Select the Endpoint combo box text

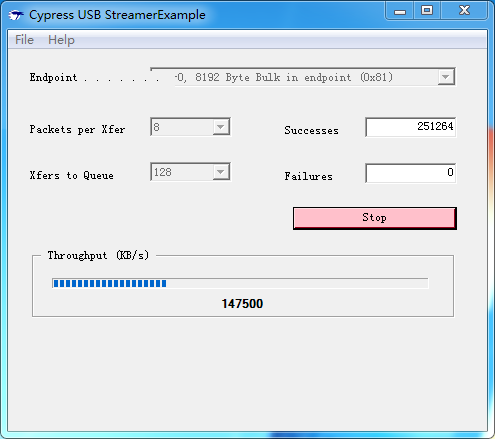tap(284, 77)
